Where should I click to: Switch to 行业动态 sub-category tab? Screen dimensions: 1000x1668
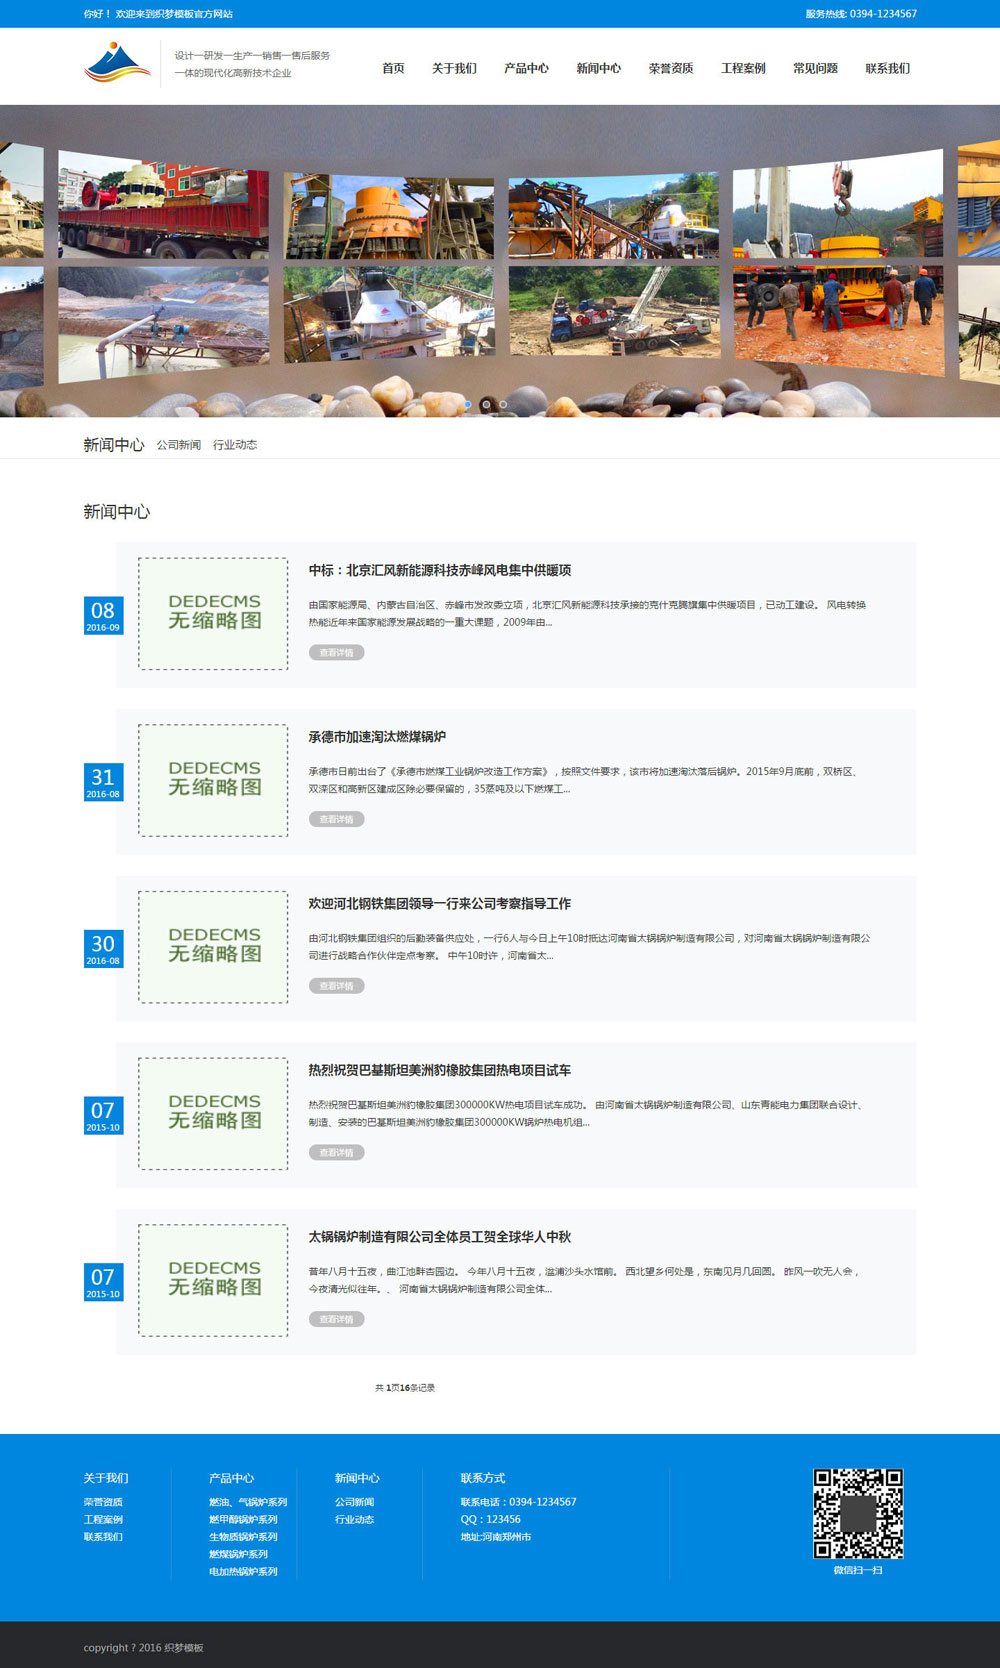(235, 445)
